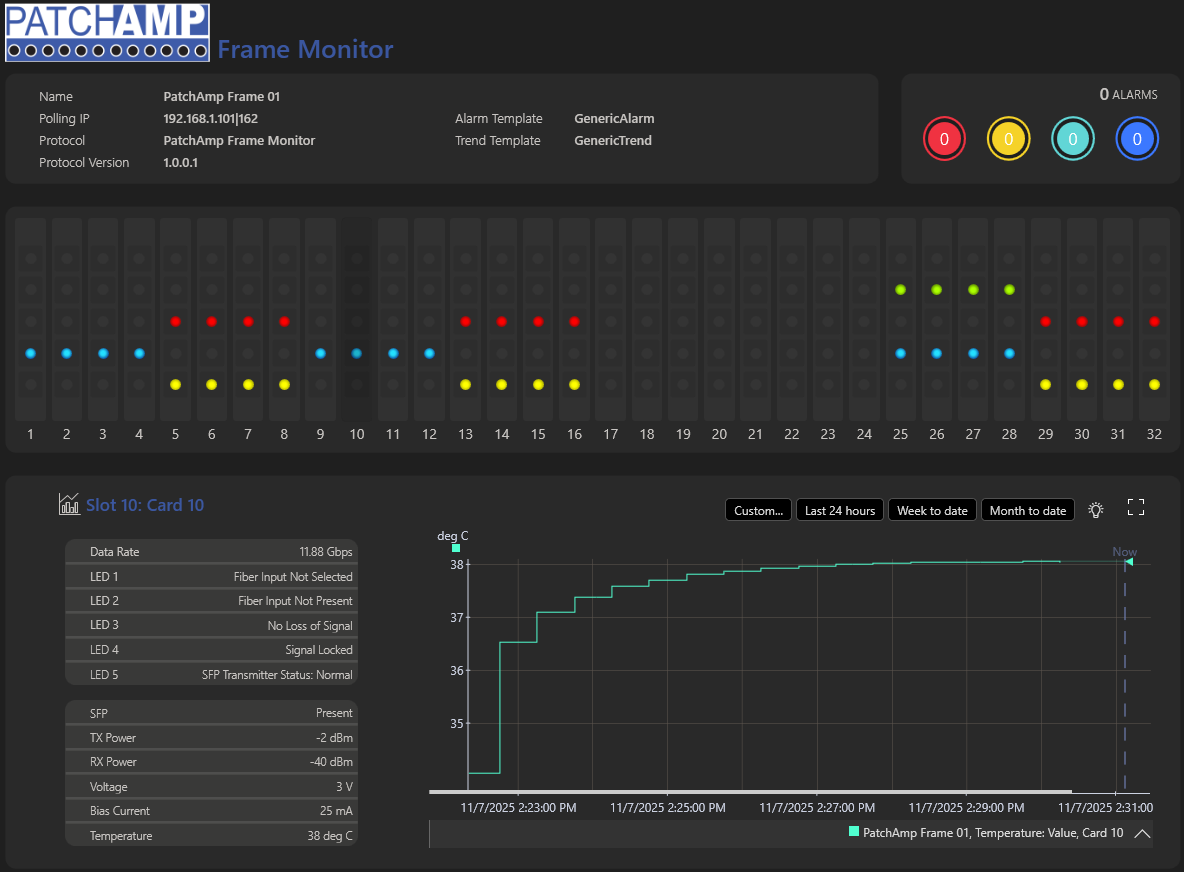
Task: Click the Now marker on the trend chart
Action: 1124,552
